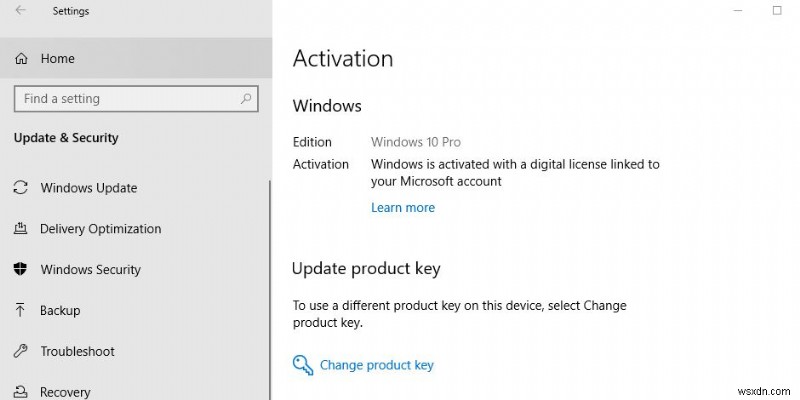Click the Update & Security heading
This screenshot has height=400, width=800.
click(x=66, y=138)
